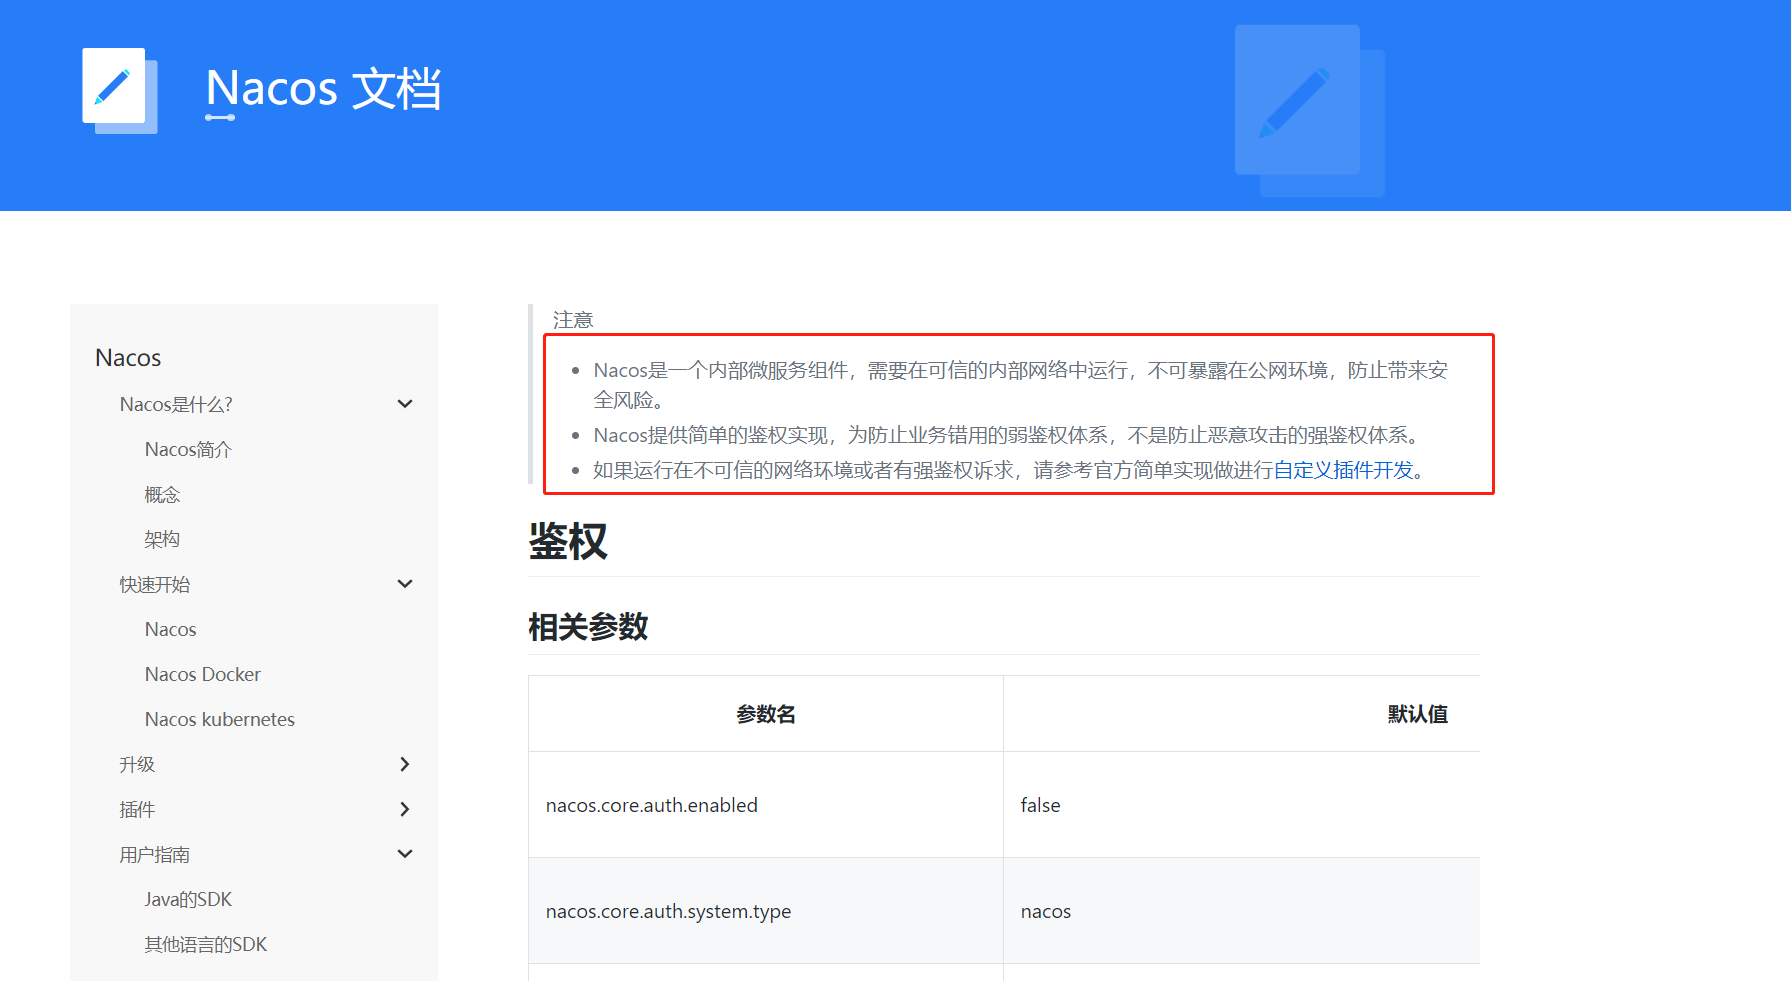
Task: Expand the 插件 section arrow
Action: [x=405, y=809]
